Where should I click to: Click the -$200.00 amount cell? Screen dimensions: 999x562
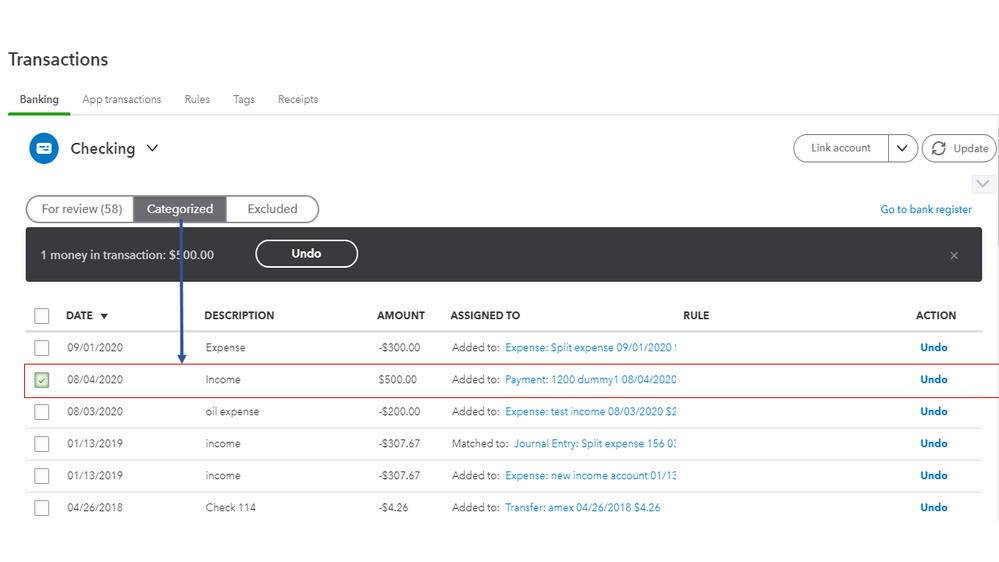point(399,412)
